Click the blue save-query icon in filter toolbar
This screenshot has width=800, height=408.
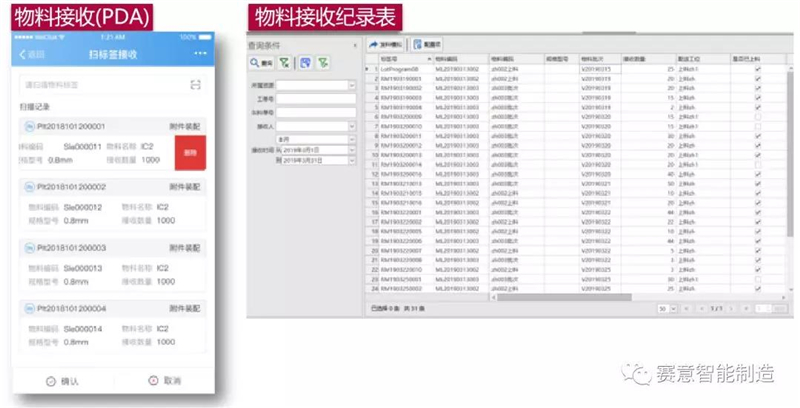tap(305, 63)
